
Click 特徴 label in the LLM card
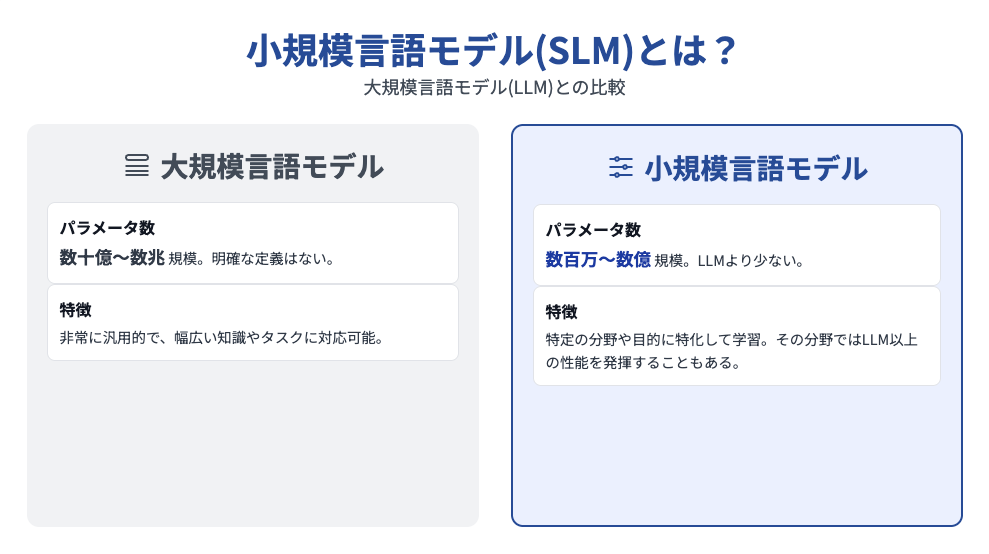pos(76,310)
